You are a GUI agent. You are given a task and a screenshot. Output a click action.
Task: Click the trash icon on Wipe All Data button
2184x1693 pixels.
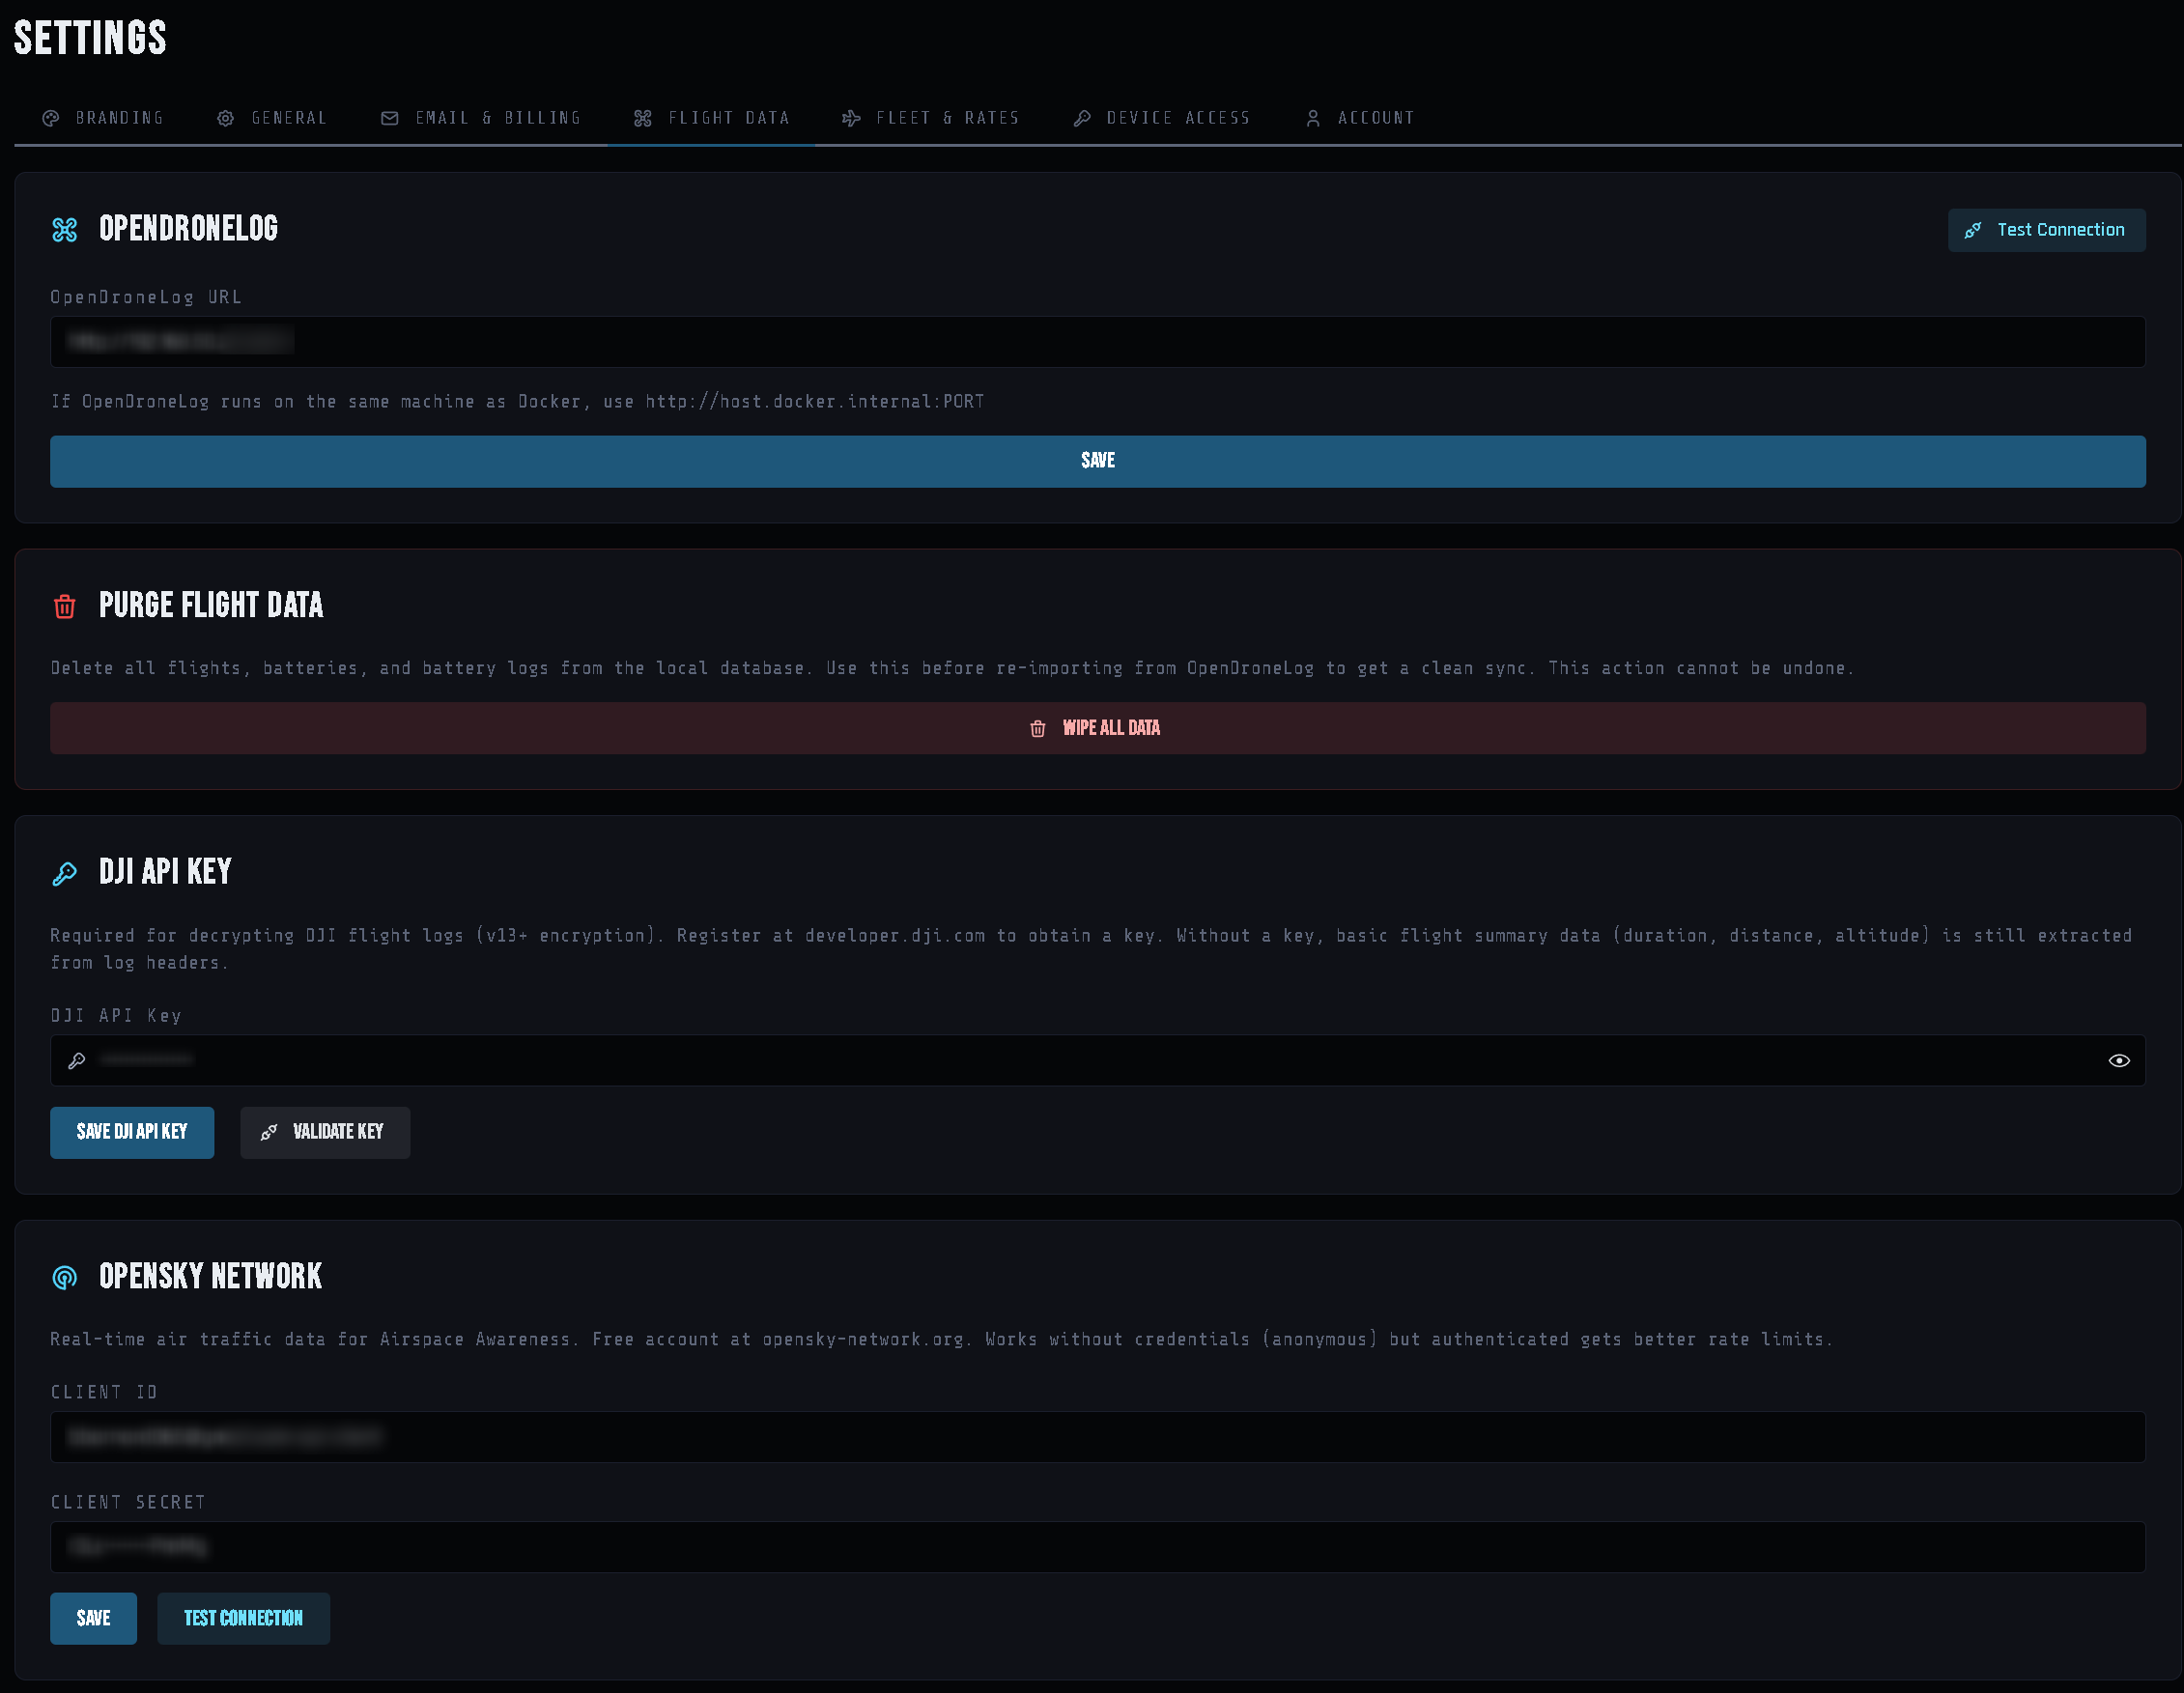1038,728
